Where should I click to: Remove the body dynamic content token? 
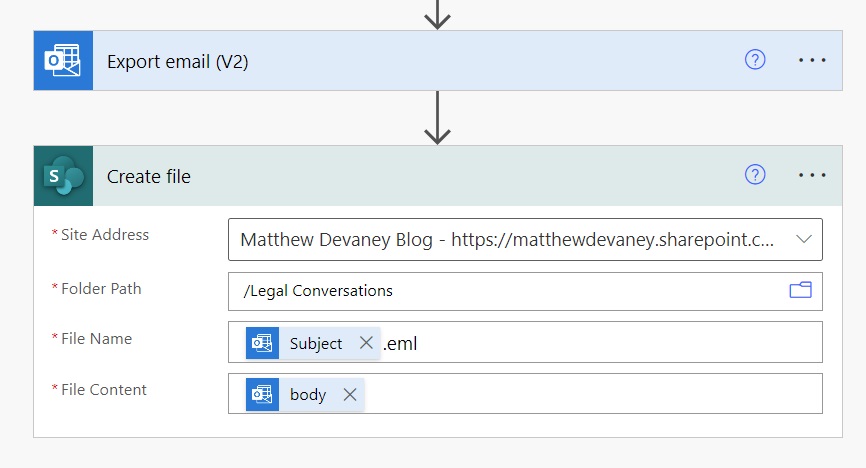pos(350,395)
